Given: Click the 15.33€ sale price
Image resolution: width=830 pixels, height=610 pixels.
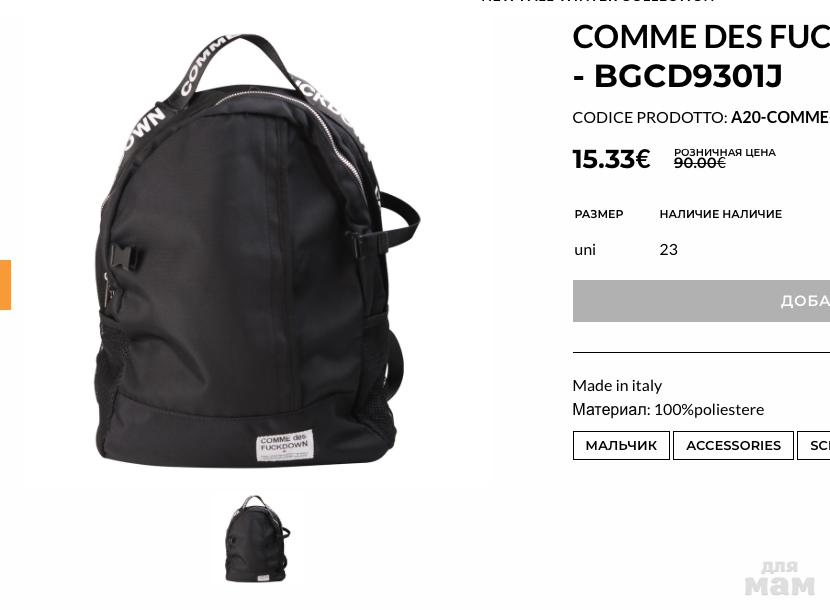Looking at the screenshot, I should (611, 159).
